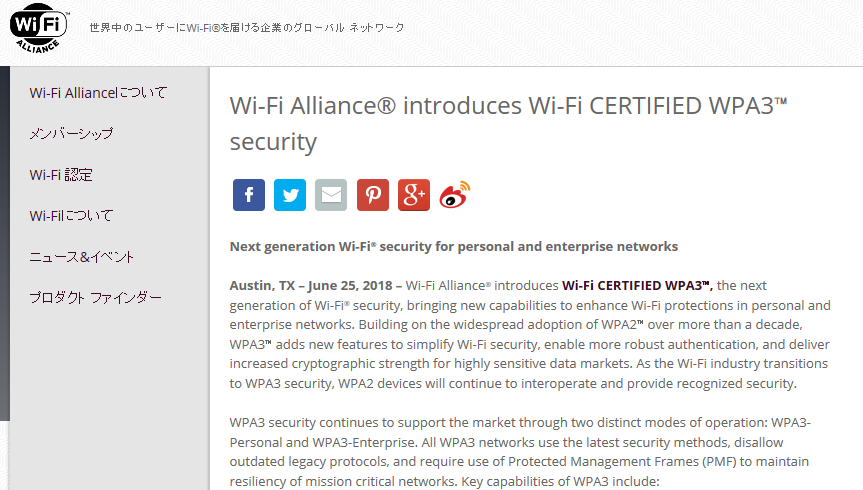
Task: Go to the Wi-Fiについて section
Action: click(x=71, y=215)
